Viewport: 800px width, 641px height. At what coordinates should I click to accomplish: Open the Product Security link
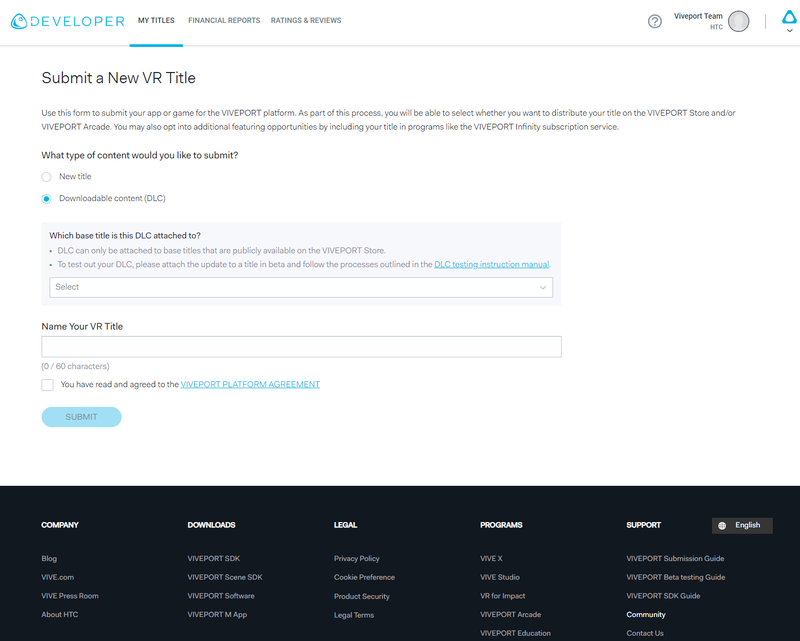(x=362, y=596)
